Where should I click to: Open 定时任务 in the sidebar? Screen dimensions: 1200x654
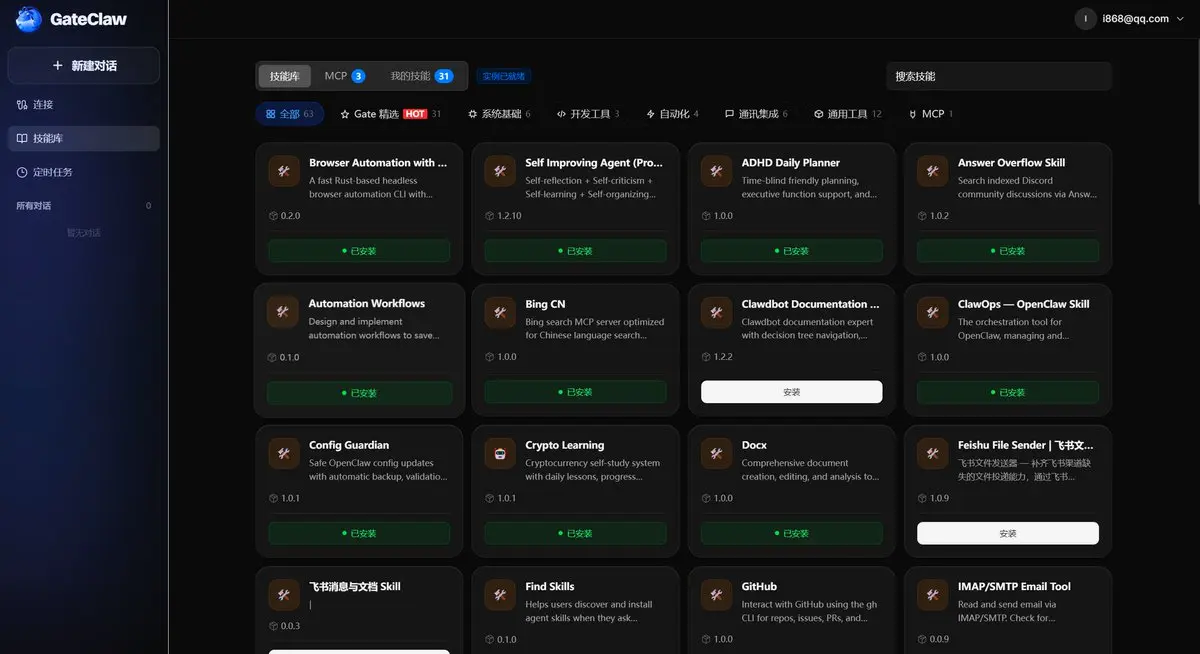click(84, 172)
